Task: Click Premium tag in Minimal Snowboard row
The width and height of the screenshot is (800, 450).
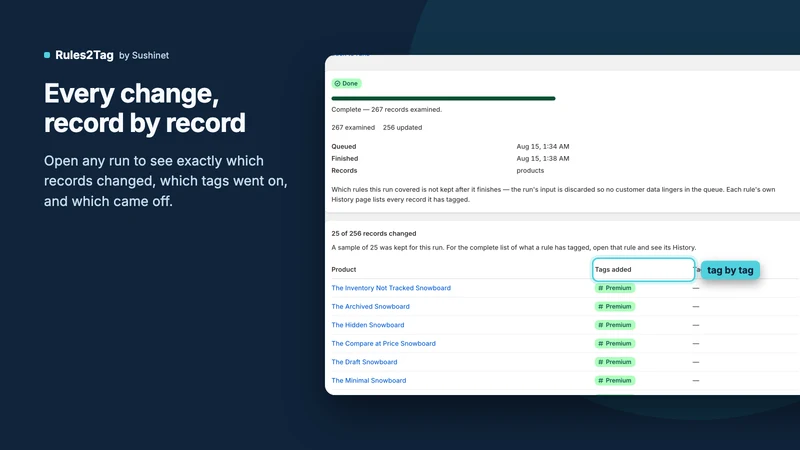Action: (x=615, y=381)
